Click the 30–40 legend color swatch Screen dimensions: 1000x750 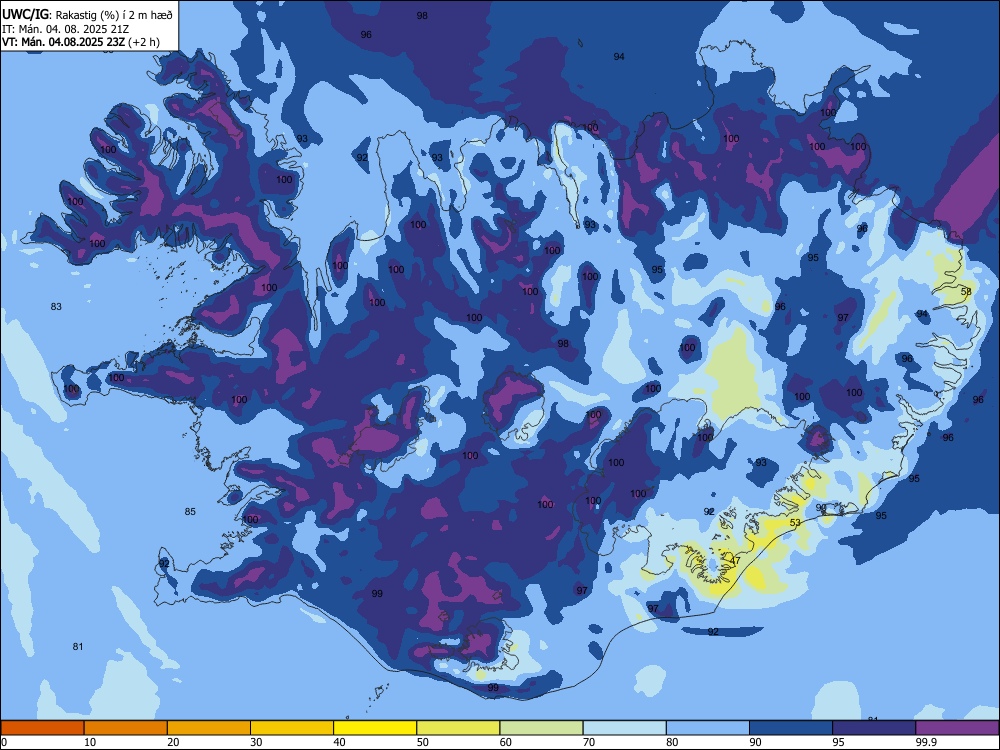click(292, 728)
